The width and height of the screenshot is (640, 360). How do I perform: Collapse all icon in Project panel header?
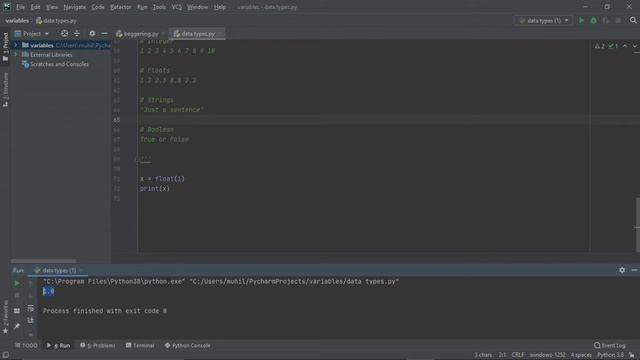coord(77,33)
